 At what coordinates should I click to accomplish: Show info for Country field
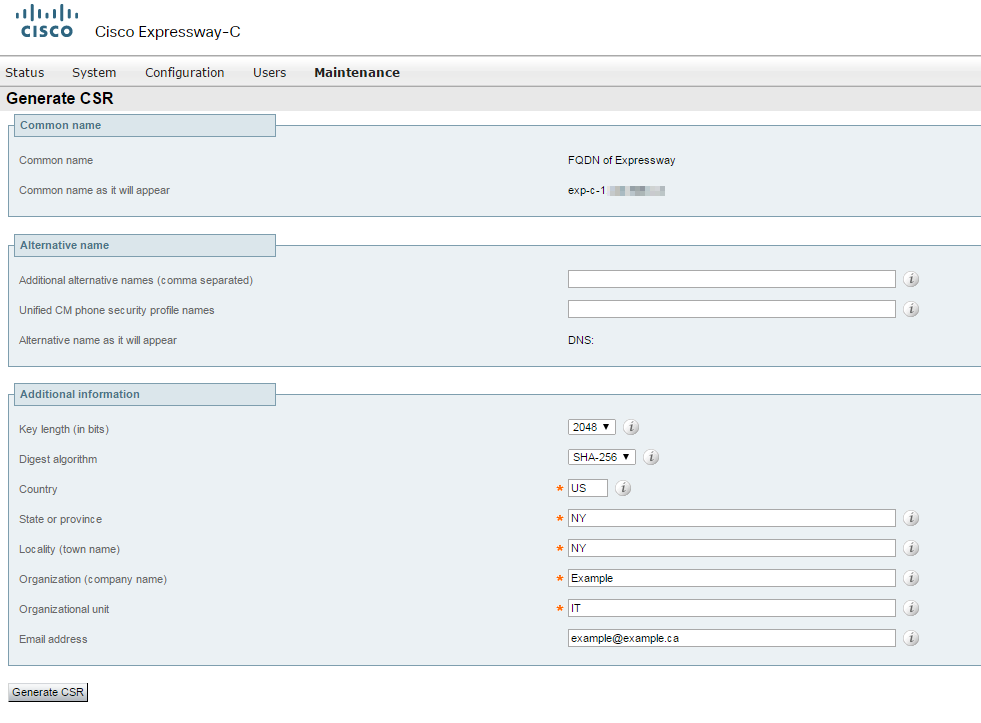pyautogui.click(x=623, y=488)
